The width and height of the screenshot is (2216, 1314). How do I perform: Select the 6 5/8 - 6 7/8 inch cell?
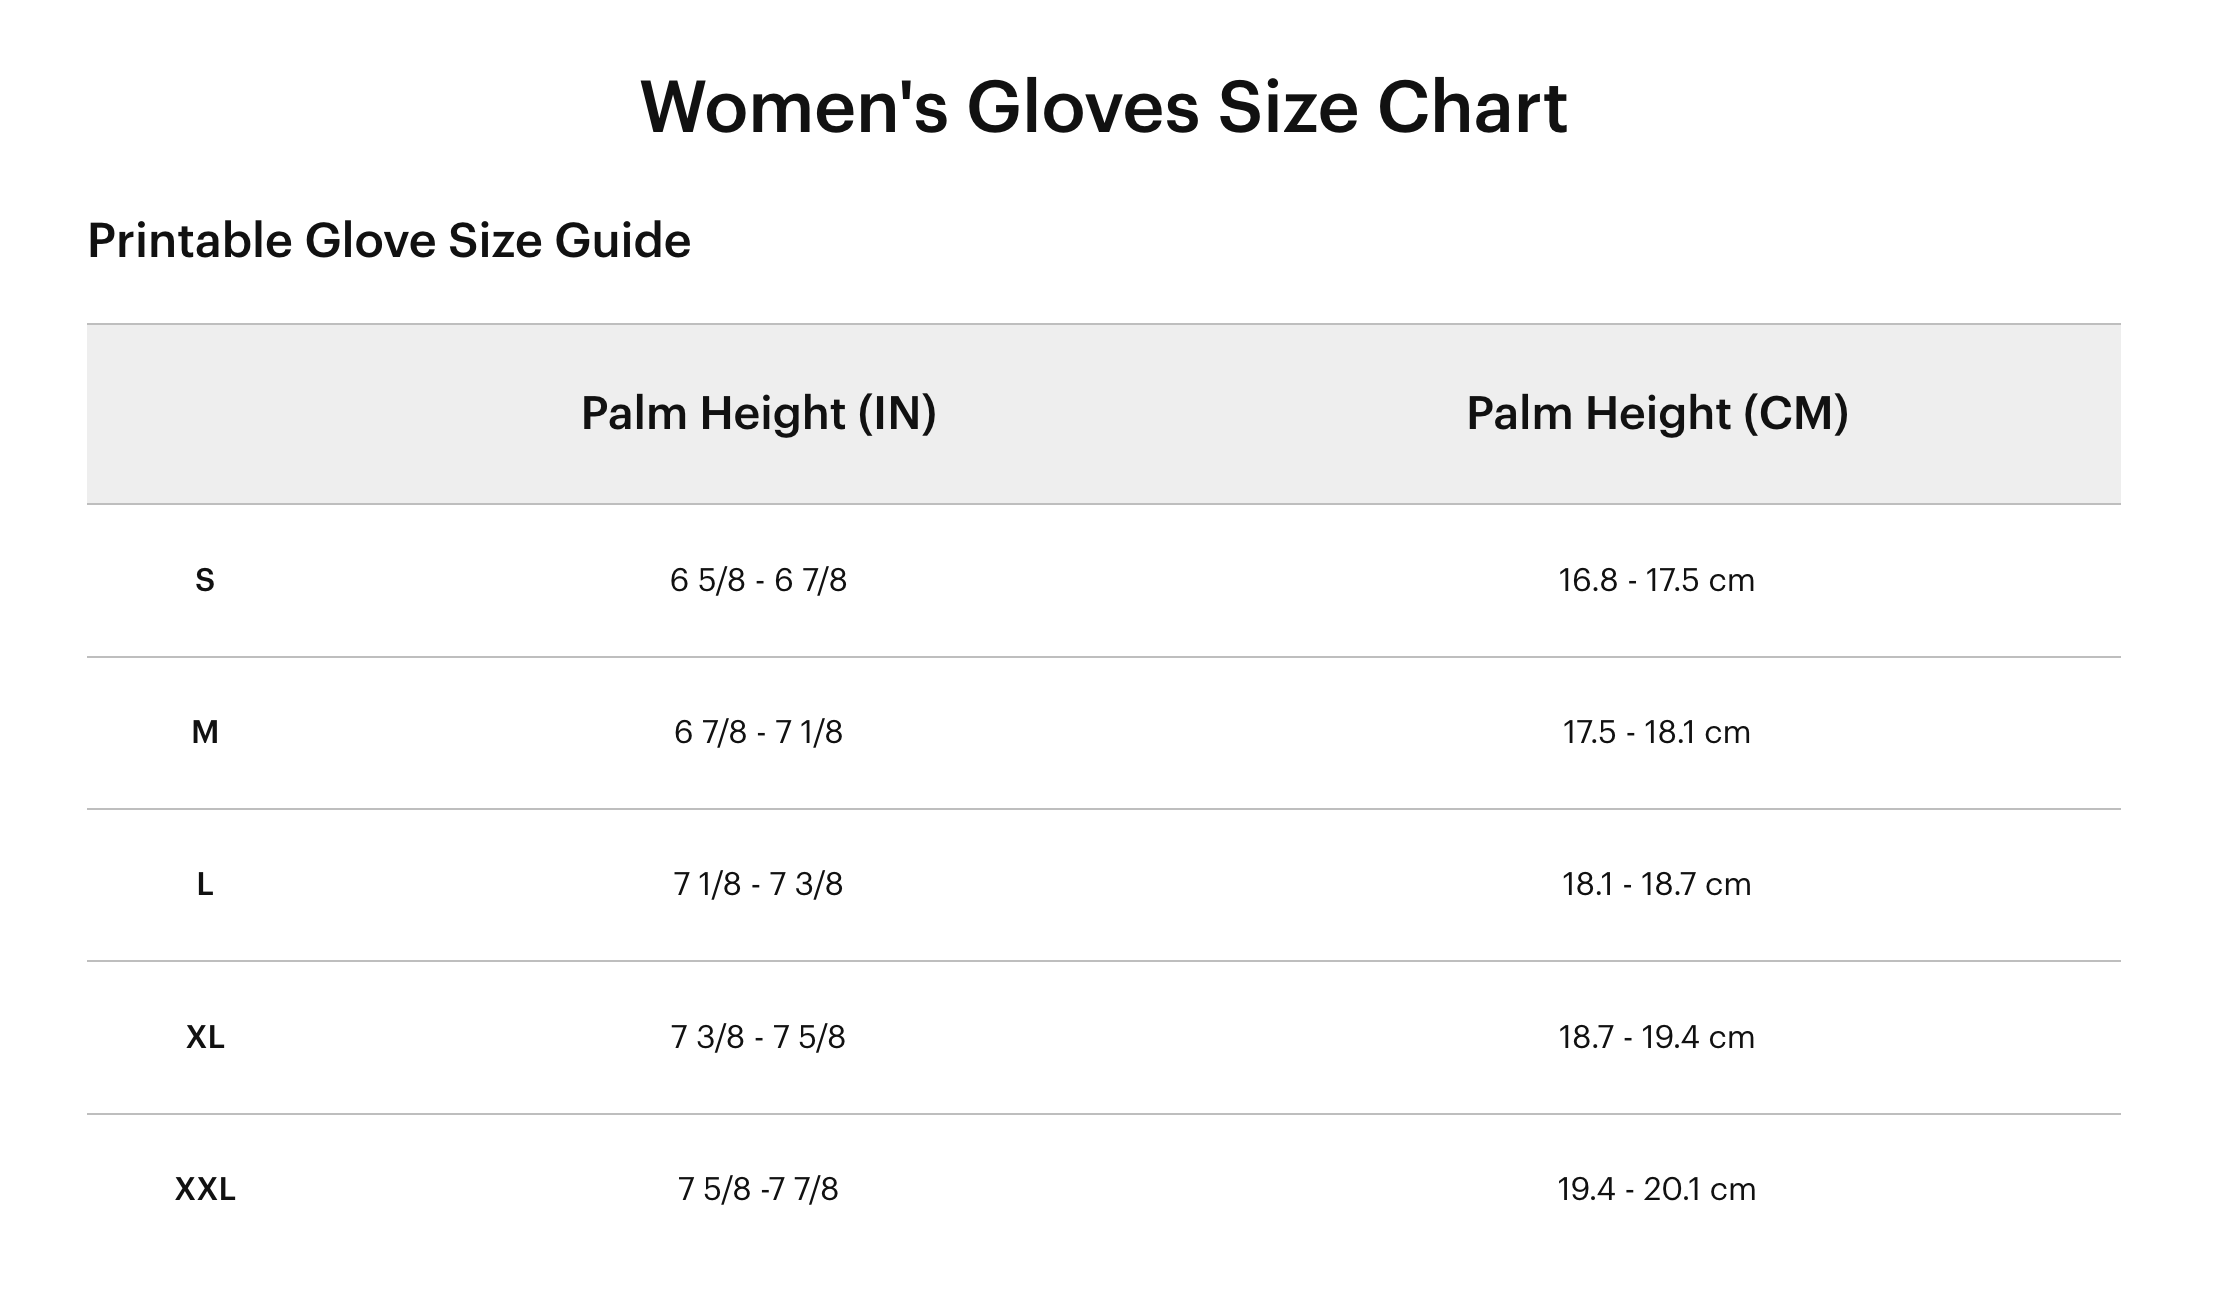tap(758, 580)
